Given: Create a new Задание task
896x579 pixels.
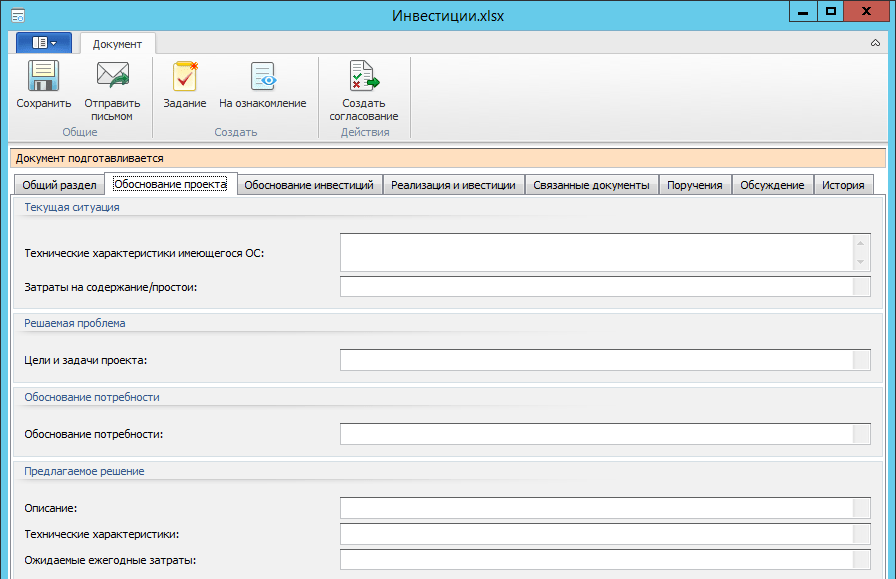Looking at the screenshot, I should pyautogui.click(x=184, y=77).
